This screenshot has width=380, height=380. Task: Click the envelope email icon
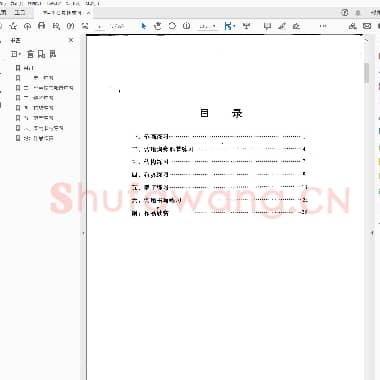click(367, 26)
